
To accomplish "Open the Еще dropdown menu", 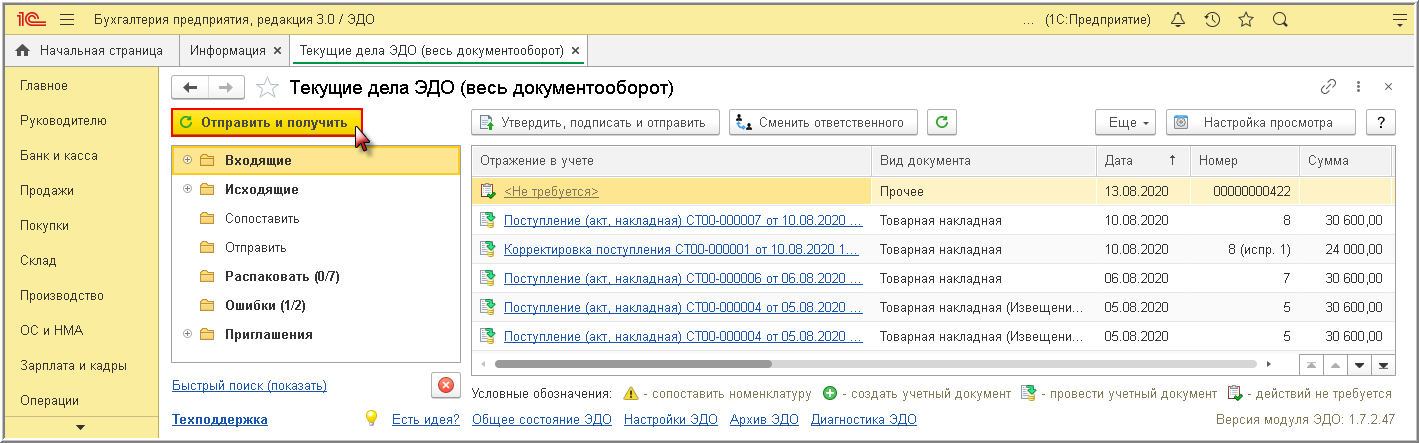I will tap(1126, 123).
